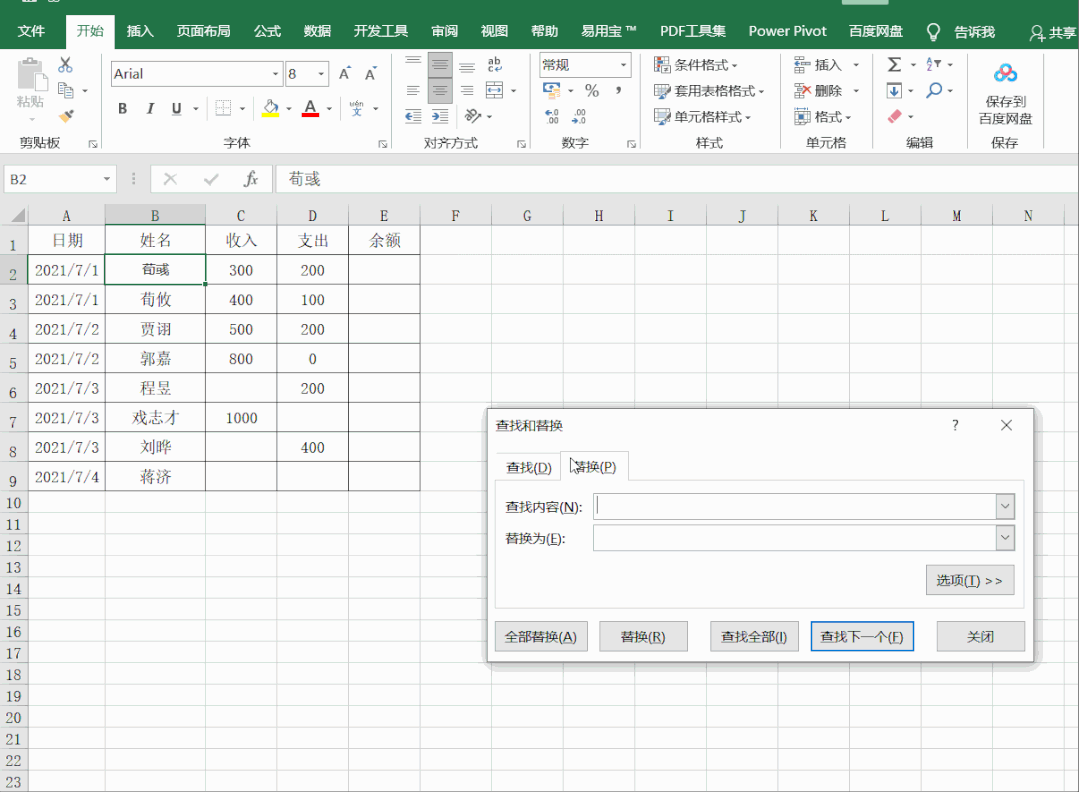Click the percent style icon
Image resolution: width=1079 pixels, height=792 pixels.
592,91
